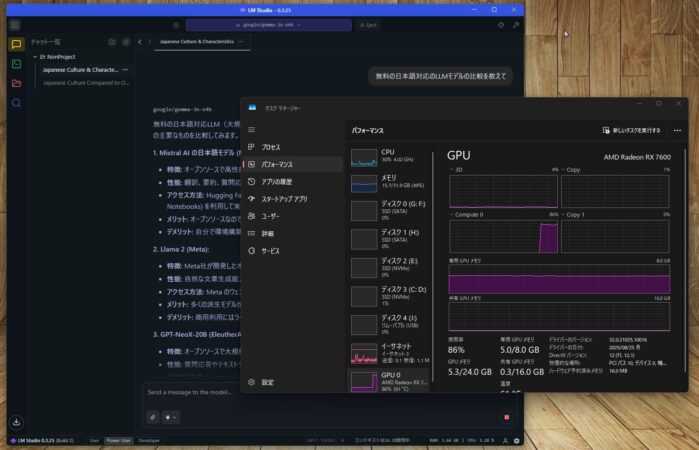Image resolution: width=699 pixels, height=450 pixels.
Task: Create a new folder in the LM Studio chat list
Action: click(x=112, y=42)
